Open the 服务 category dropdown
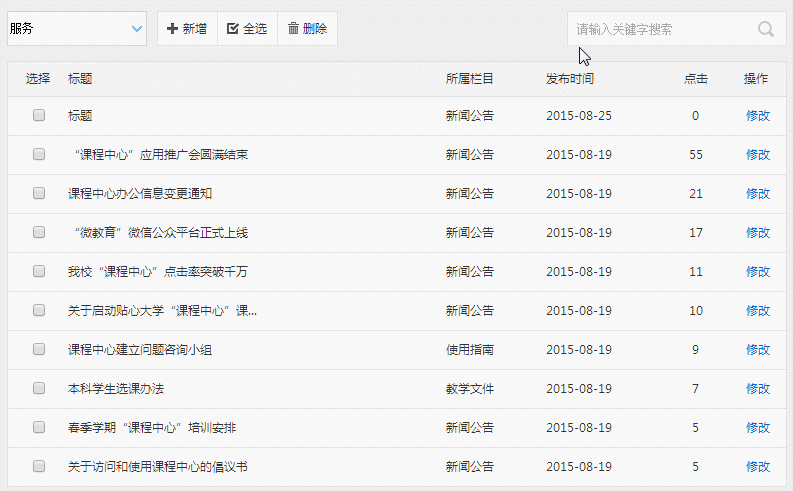The image size is (793, 491). [x=77, y=29]
